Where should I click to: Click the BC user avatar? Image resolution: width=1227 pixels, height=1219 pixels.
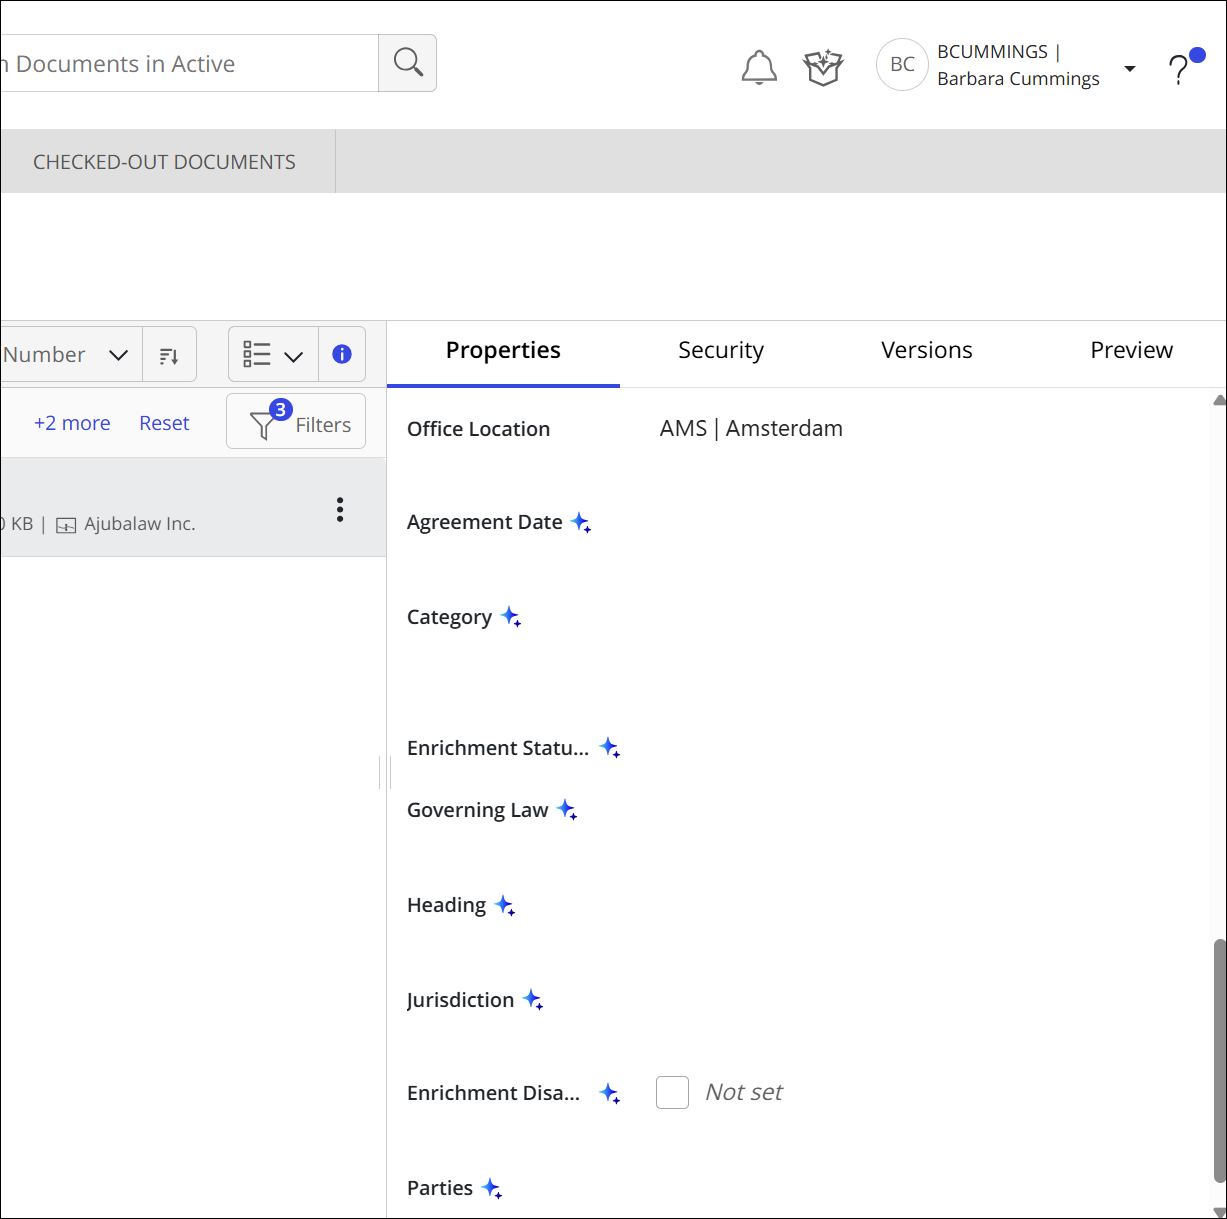pos(902,65)
